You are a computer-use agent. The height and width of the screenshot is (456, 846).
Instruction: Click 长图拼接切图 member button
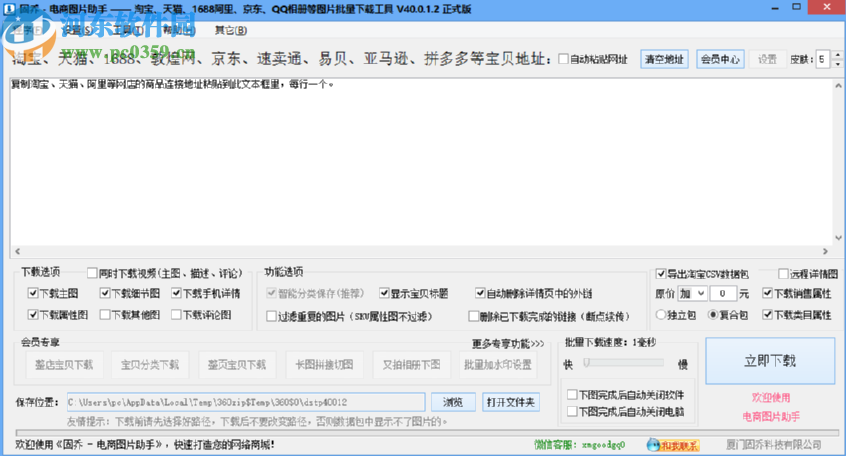pos(324,365)
